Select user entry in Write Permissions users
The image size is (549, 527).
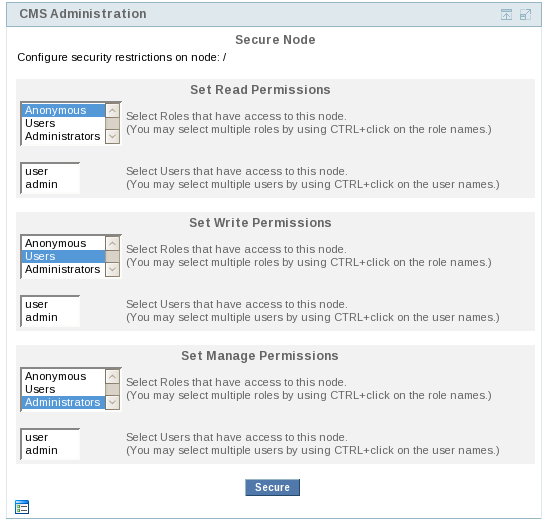pyautogui.click(x=50, y=304)
